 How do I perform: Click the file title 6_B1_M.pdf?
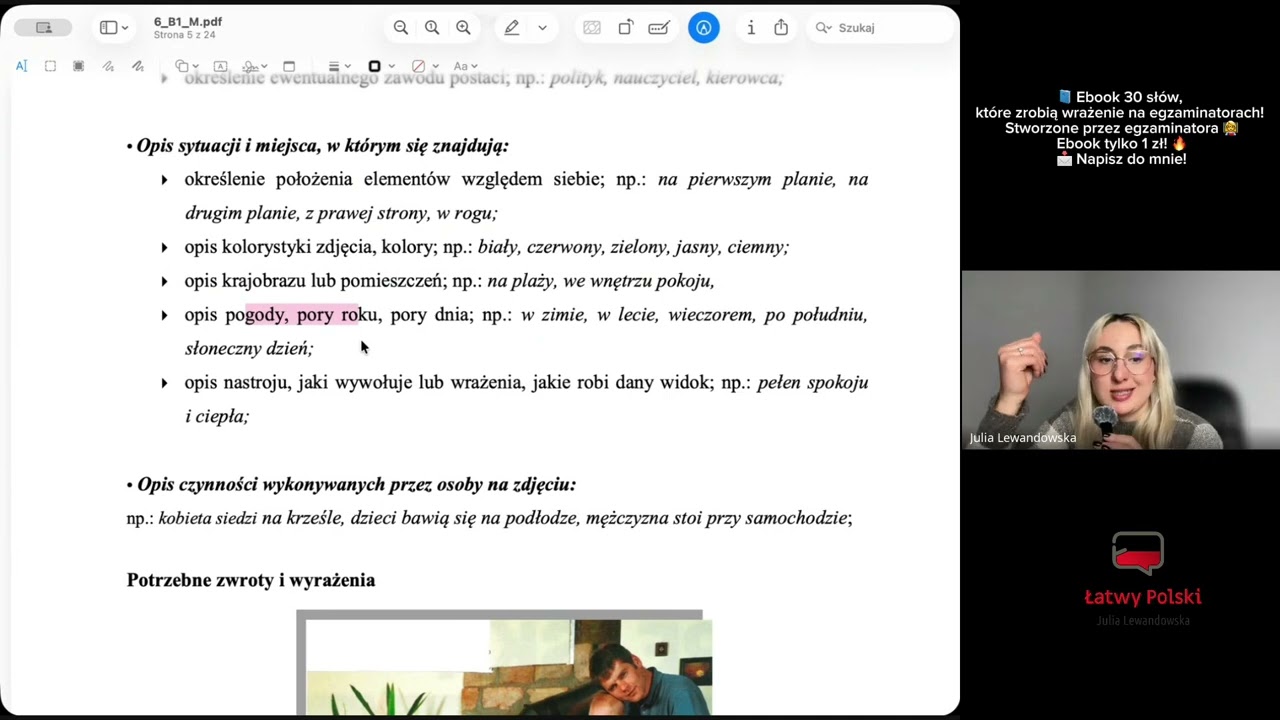(188, 21)
